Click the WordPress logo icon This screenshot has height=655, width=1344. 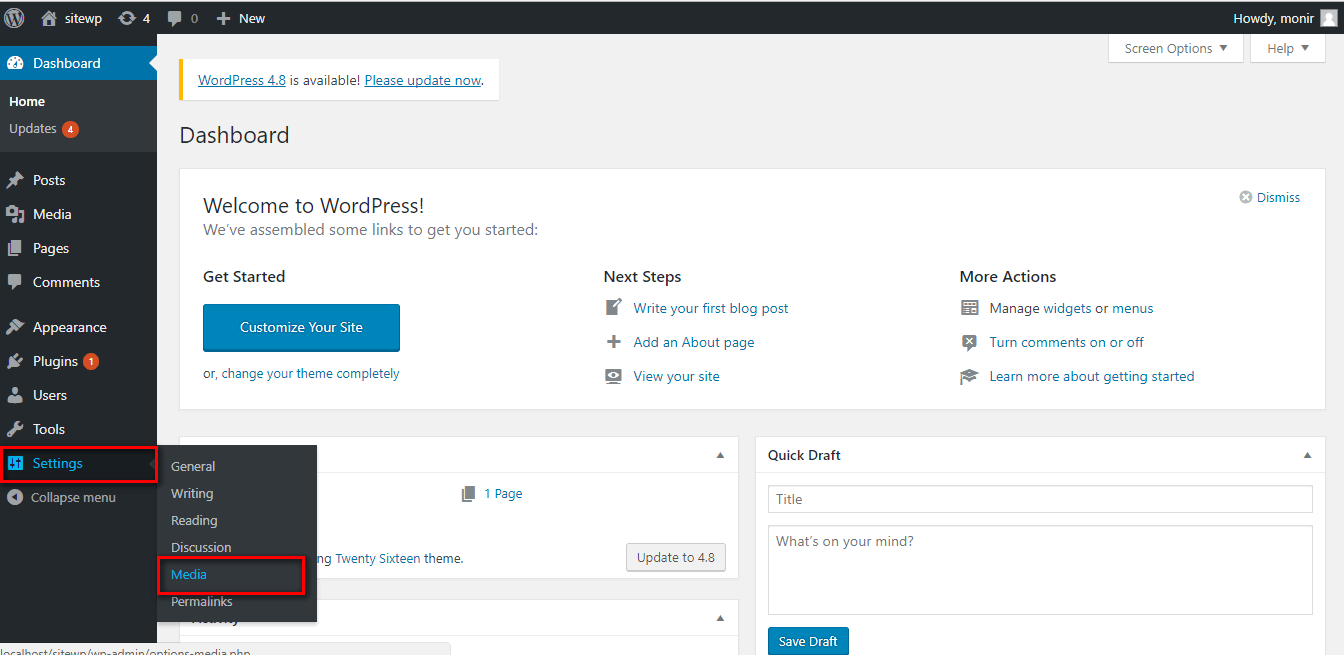[x=14, y=17]
